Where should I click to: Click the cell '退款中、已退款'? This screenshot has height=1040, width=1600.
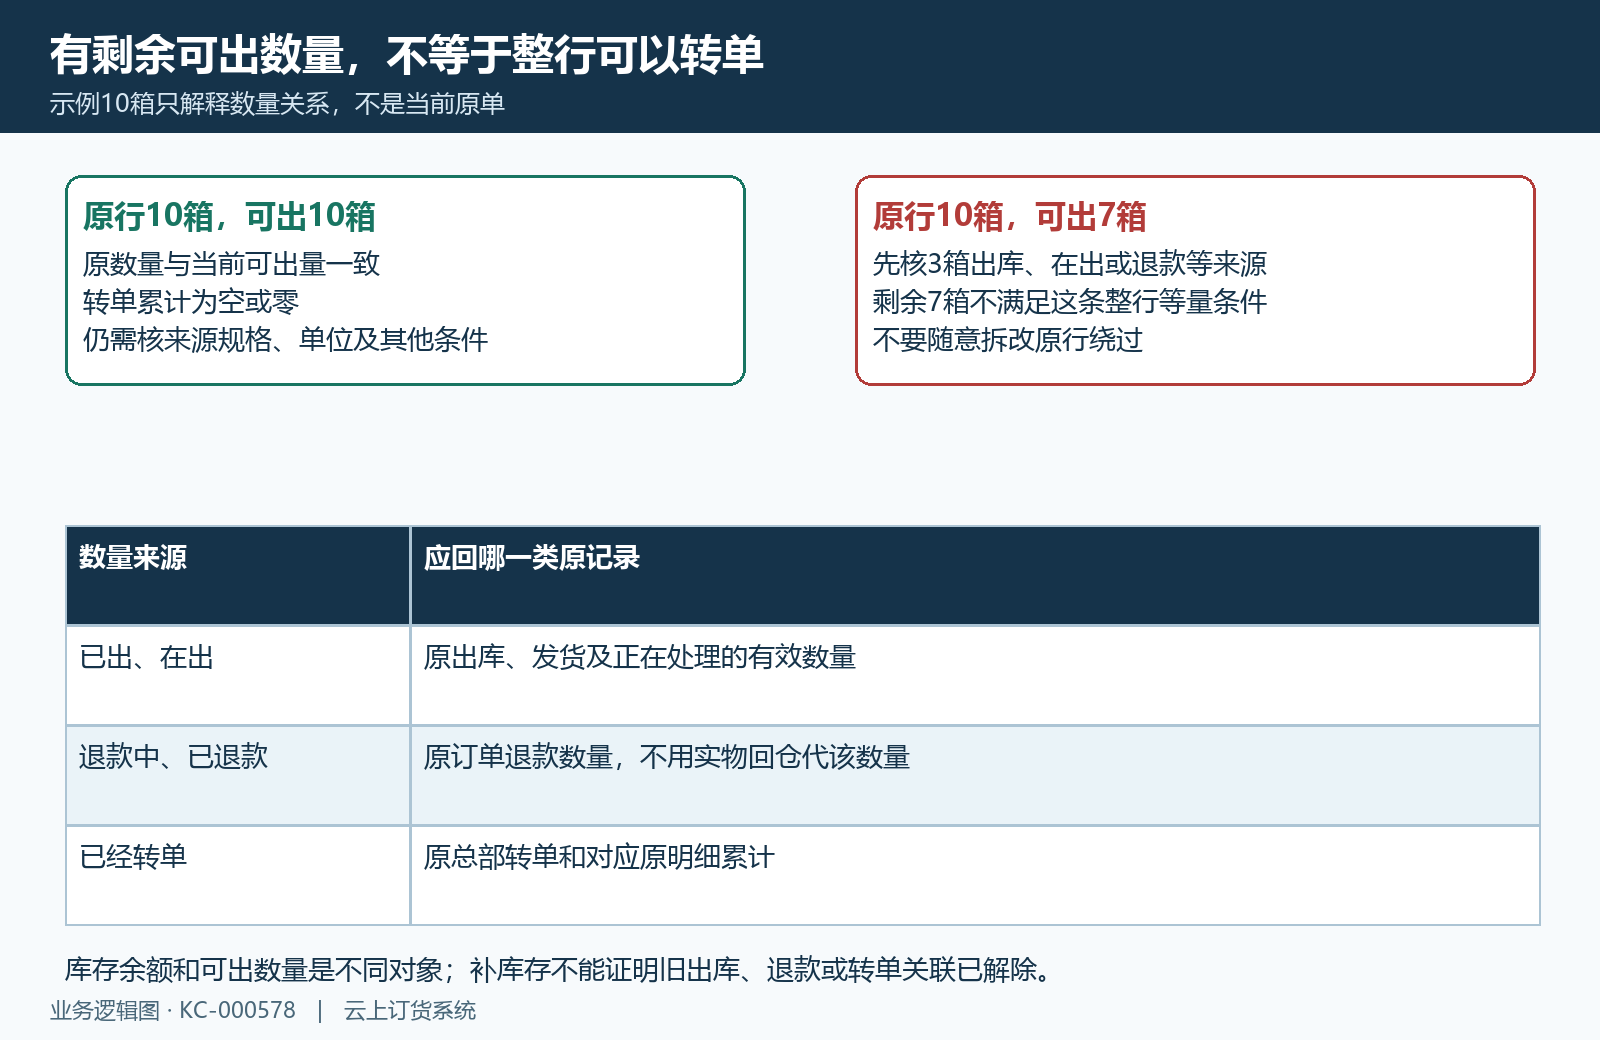238,776
